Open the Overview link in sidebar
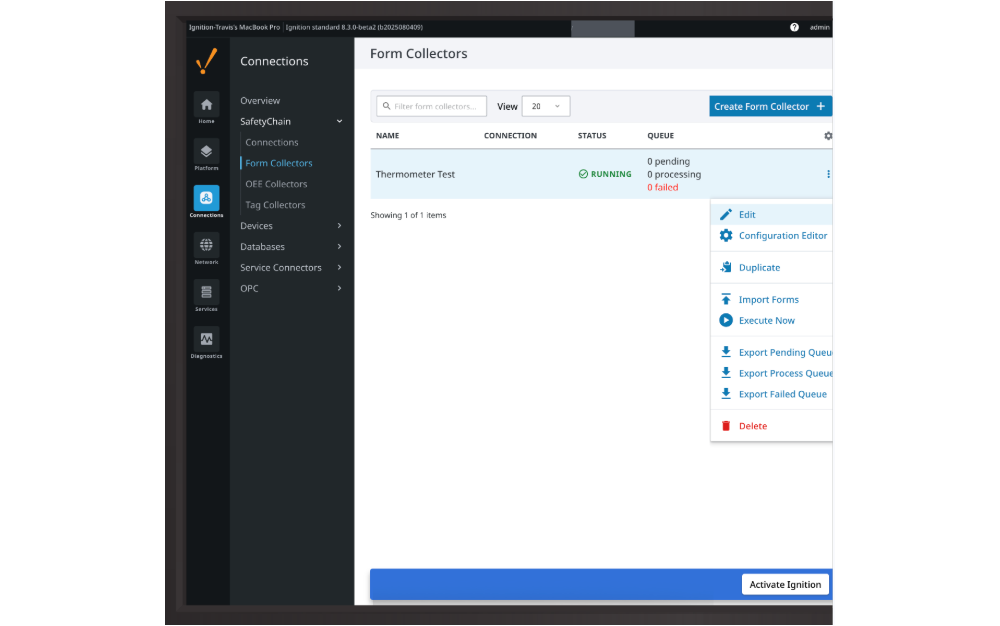 click(260, 101)
